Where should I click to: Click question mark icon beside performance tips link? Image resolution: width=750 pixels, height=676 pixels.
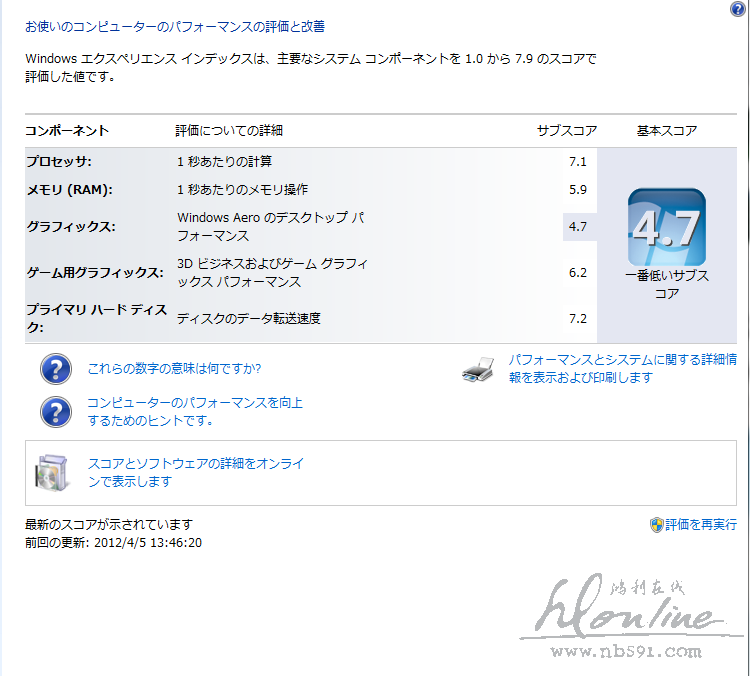pyautogui.click(x=56, y=411)
